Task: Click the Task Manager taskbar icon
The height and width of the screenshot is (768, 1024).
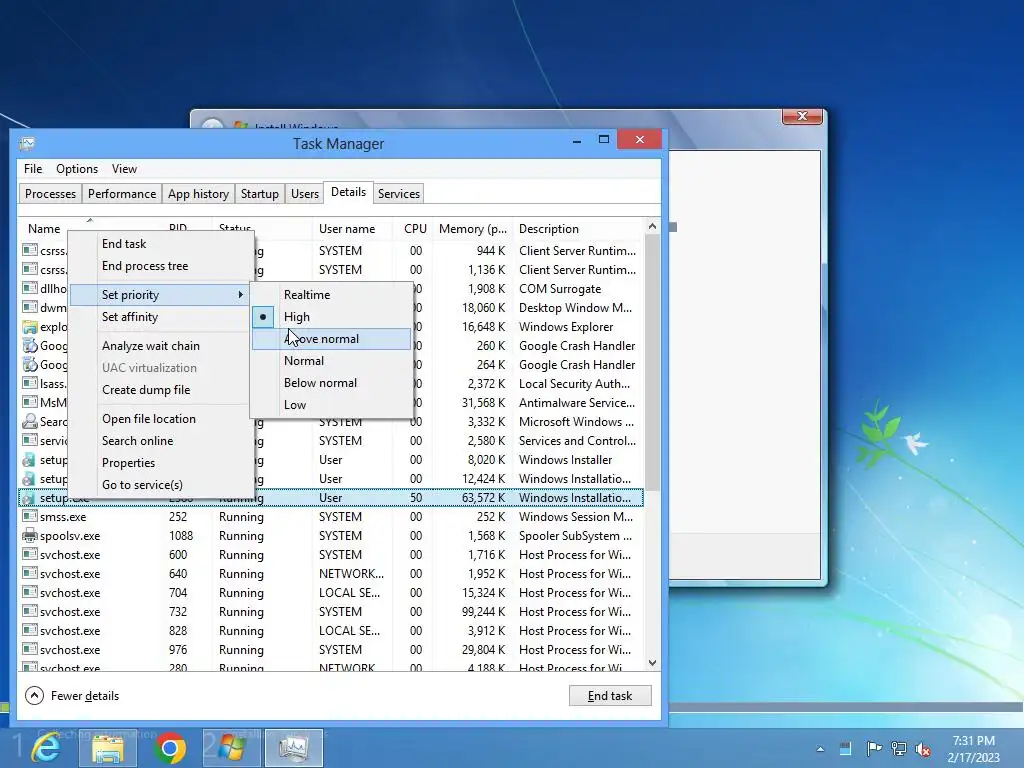Action: click(294, 748)
